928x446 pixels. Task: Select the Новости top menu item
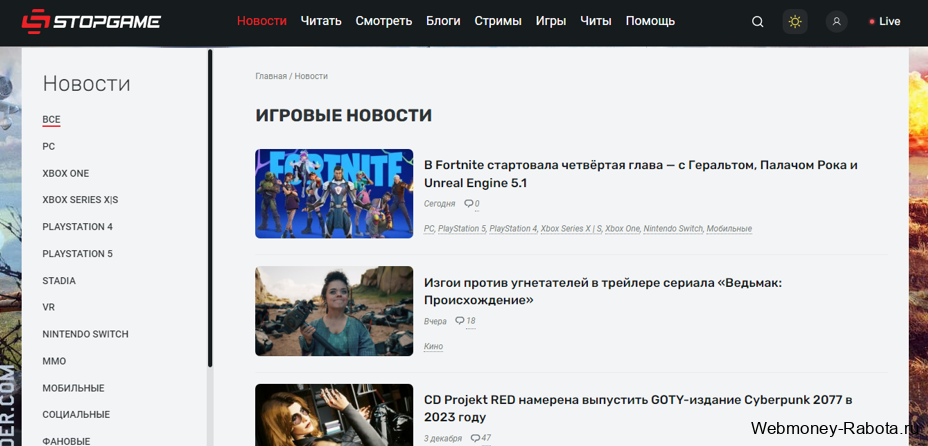pyautogui.click(x=262, y=21)
